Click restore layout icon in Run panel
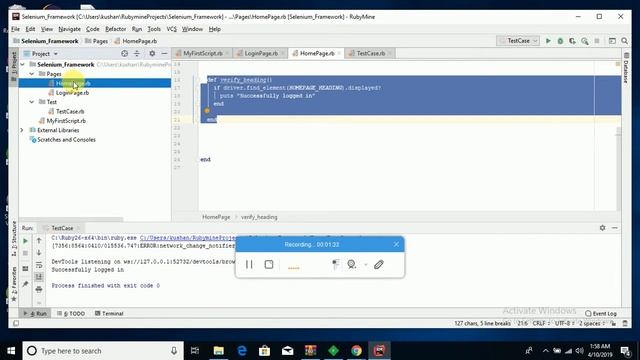The height and width of the screenshot is (360, 640). pyautogui.click(x=25, y=269)
